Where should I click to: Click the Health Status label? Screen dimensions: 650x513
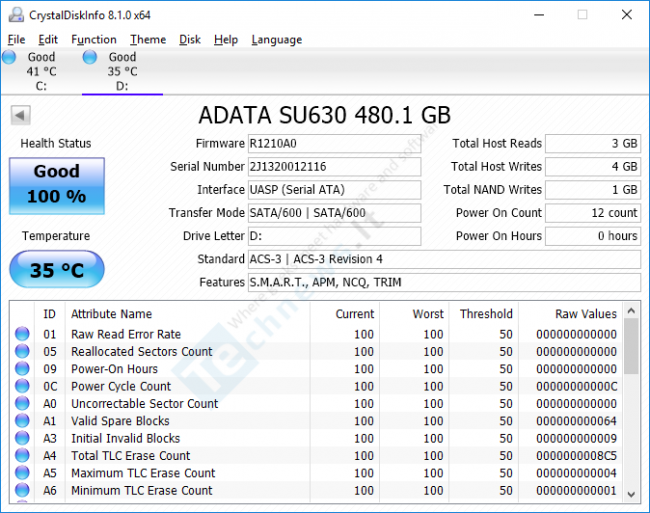56,143
